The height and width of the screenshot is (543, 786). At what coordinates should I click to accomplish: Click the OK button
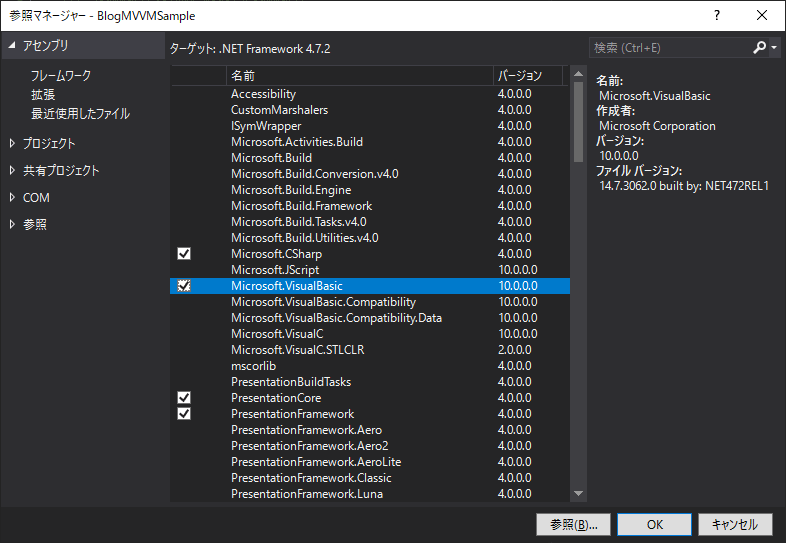[655, 524]
